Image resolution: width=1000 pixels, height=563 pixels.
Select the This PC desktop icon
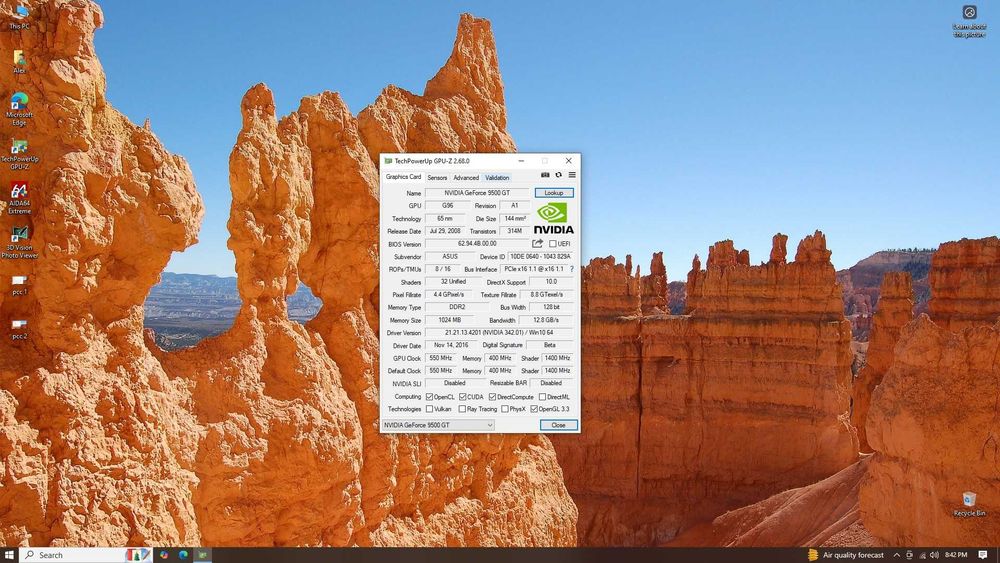pos(19,17)
